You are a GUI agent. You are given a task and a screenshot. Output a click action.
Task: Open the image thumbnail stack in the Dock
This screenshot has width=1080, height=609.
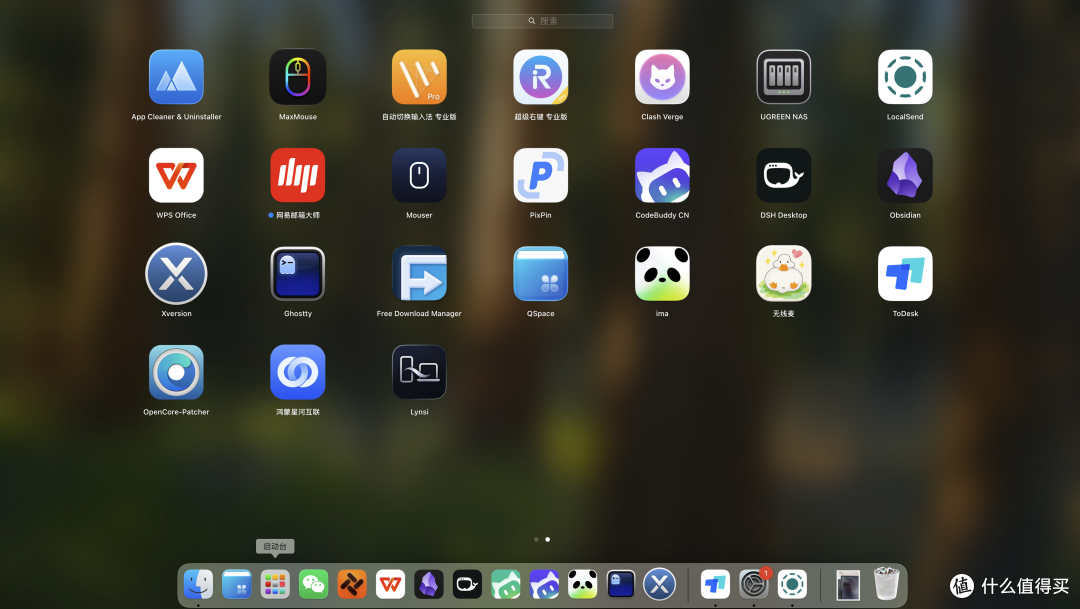848,585
